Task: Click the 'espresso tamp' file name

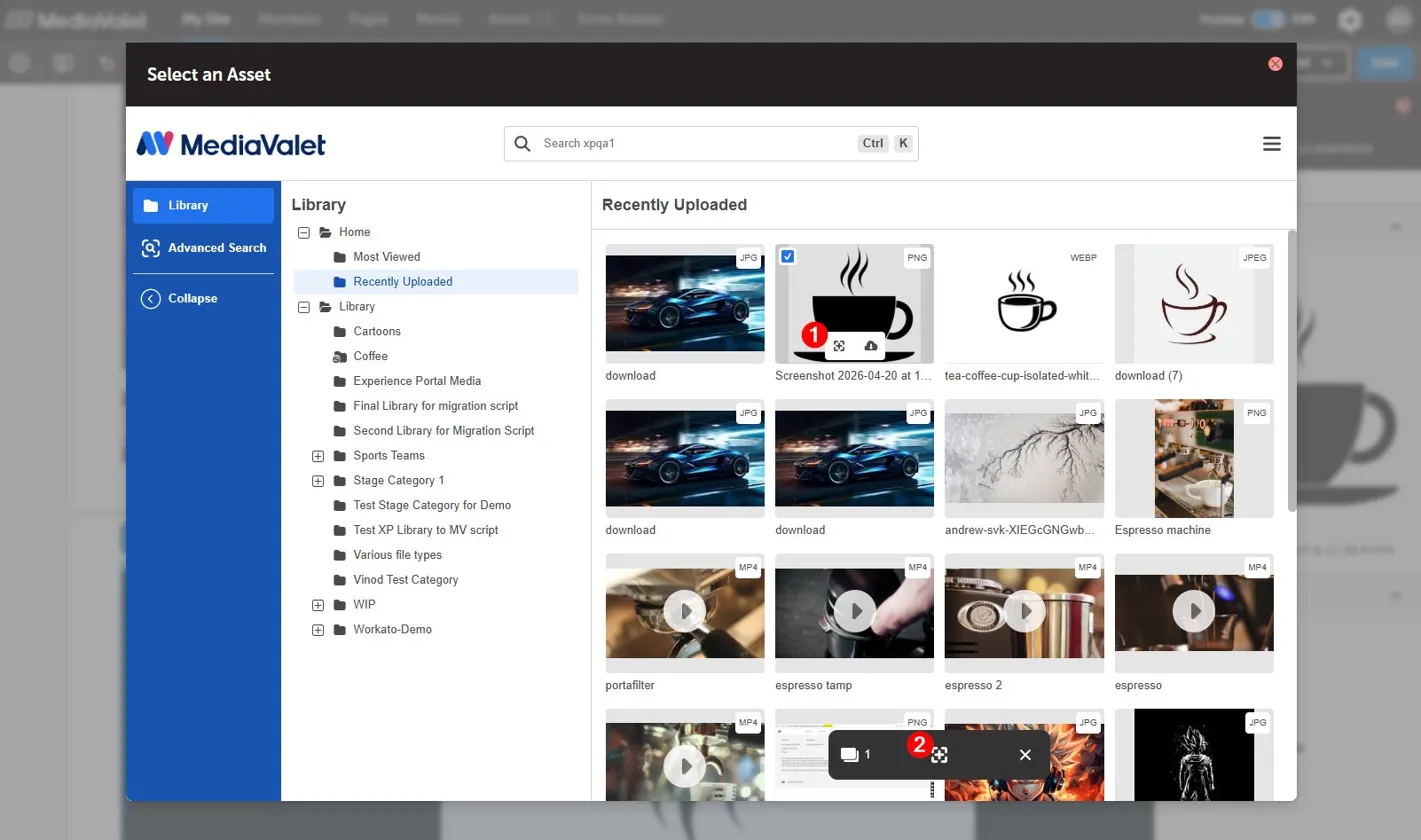Action: coord(813,686)
